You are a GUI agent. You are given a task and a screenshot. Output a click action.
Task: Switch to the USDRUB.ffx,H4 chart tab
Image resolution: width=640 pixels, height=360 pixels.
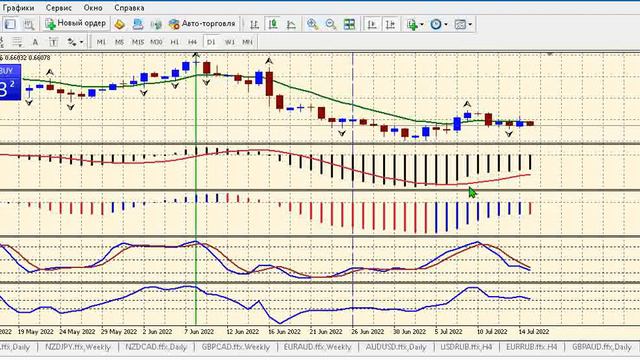466,347
